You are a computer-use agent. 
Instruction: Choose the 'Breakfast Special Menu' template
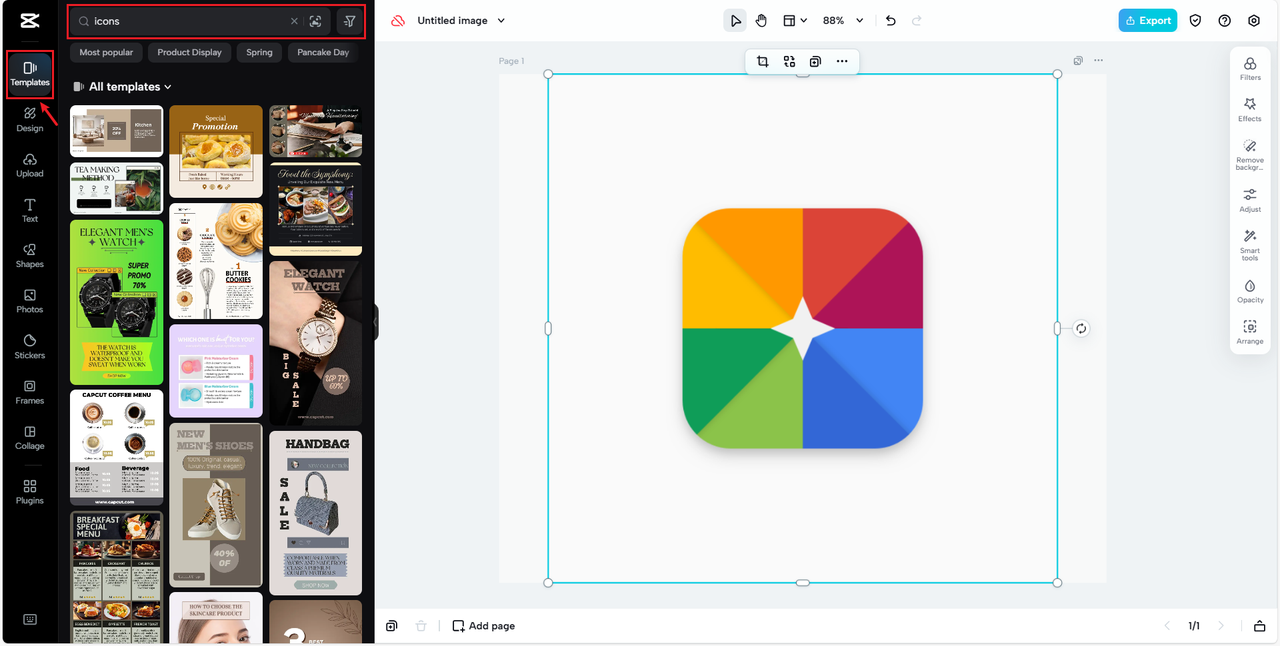pyautogui.click(x=116, y=577)
